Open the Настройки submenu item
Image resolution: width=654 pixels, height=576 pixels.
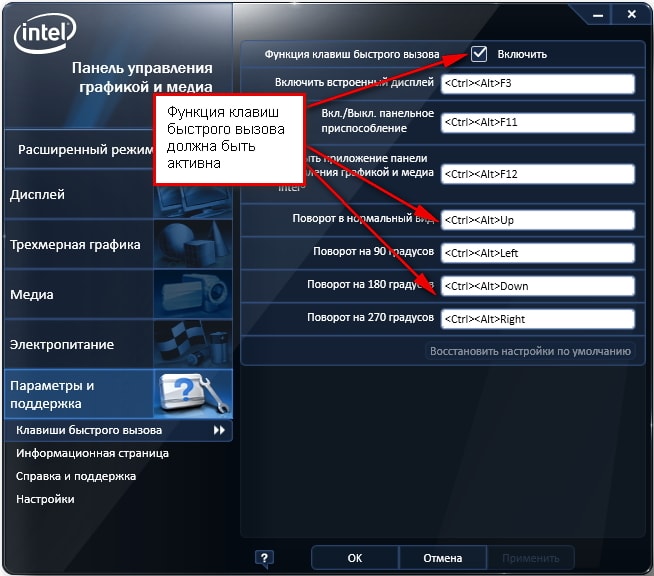[45, 499]
